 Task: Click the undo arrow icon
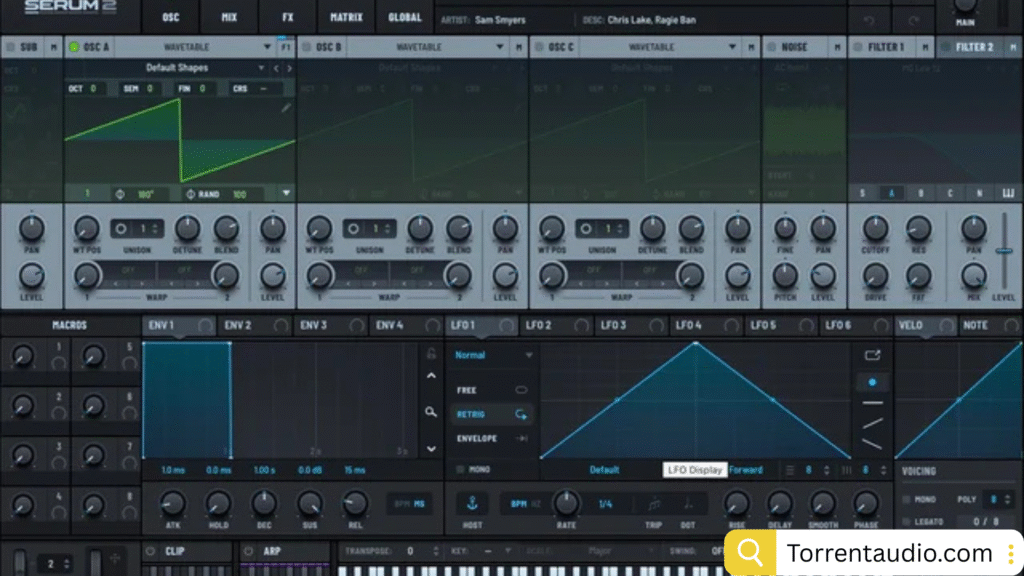click(867, 21)
